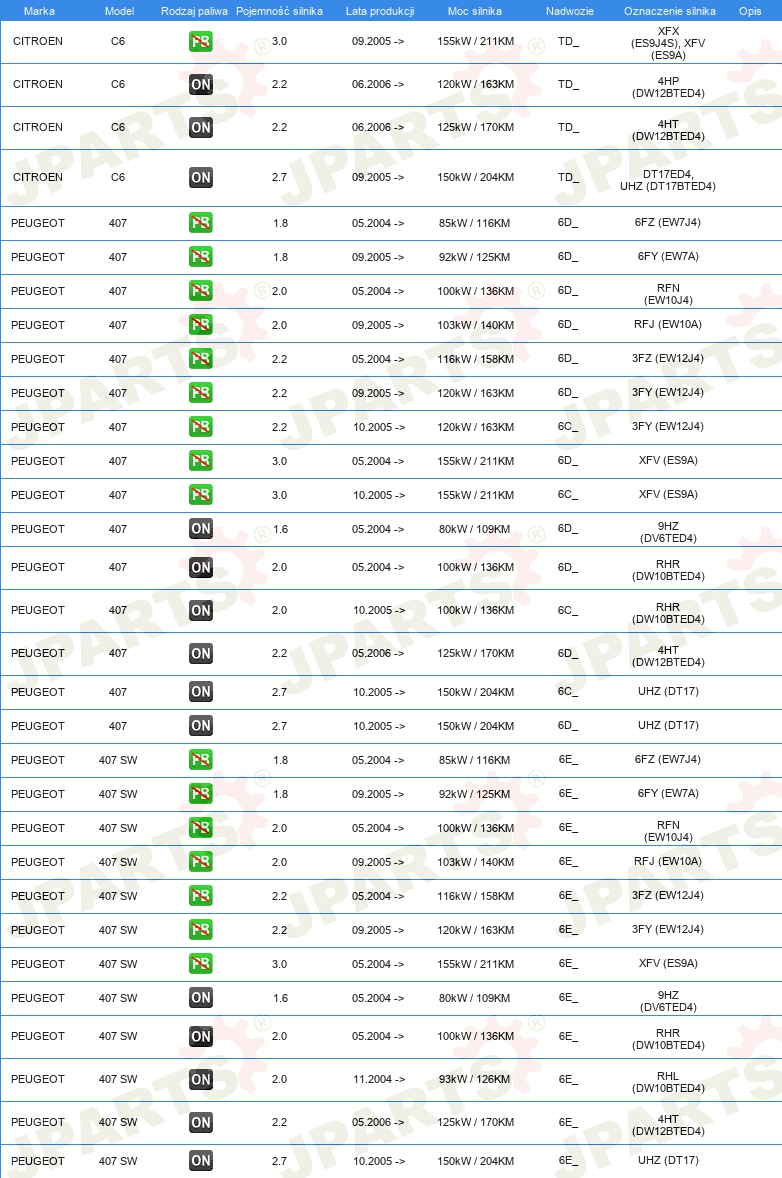Select TD_ body cell in Citroen C6 3.0 row
This screenshot has width=782, height=1178.
click(x=568, y=41)
